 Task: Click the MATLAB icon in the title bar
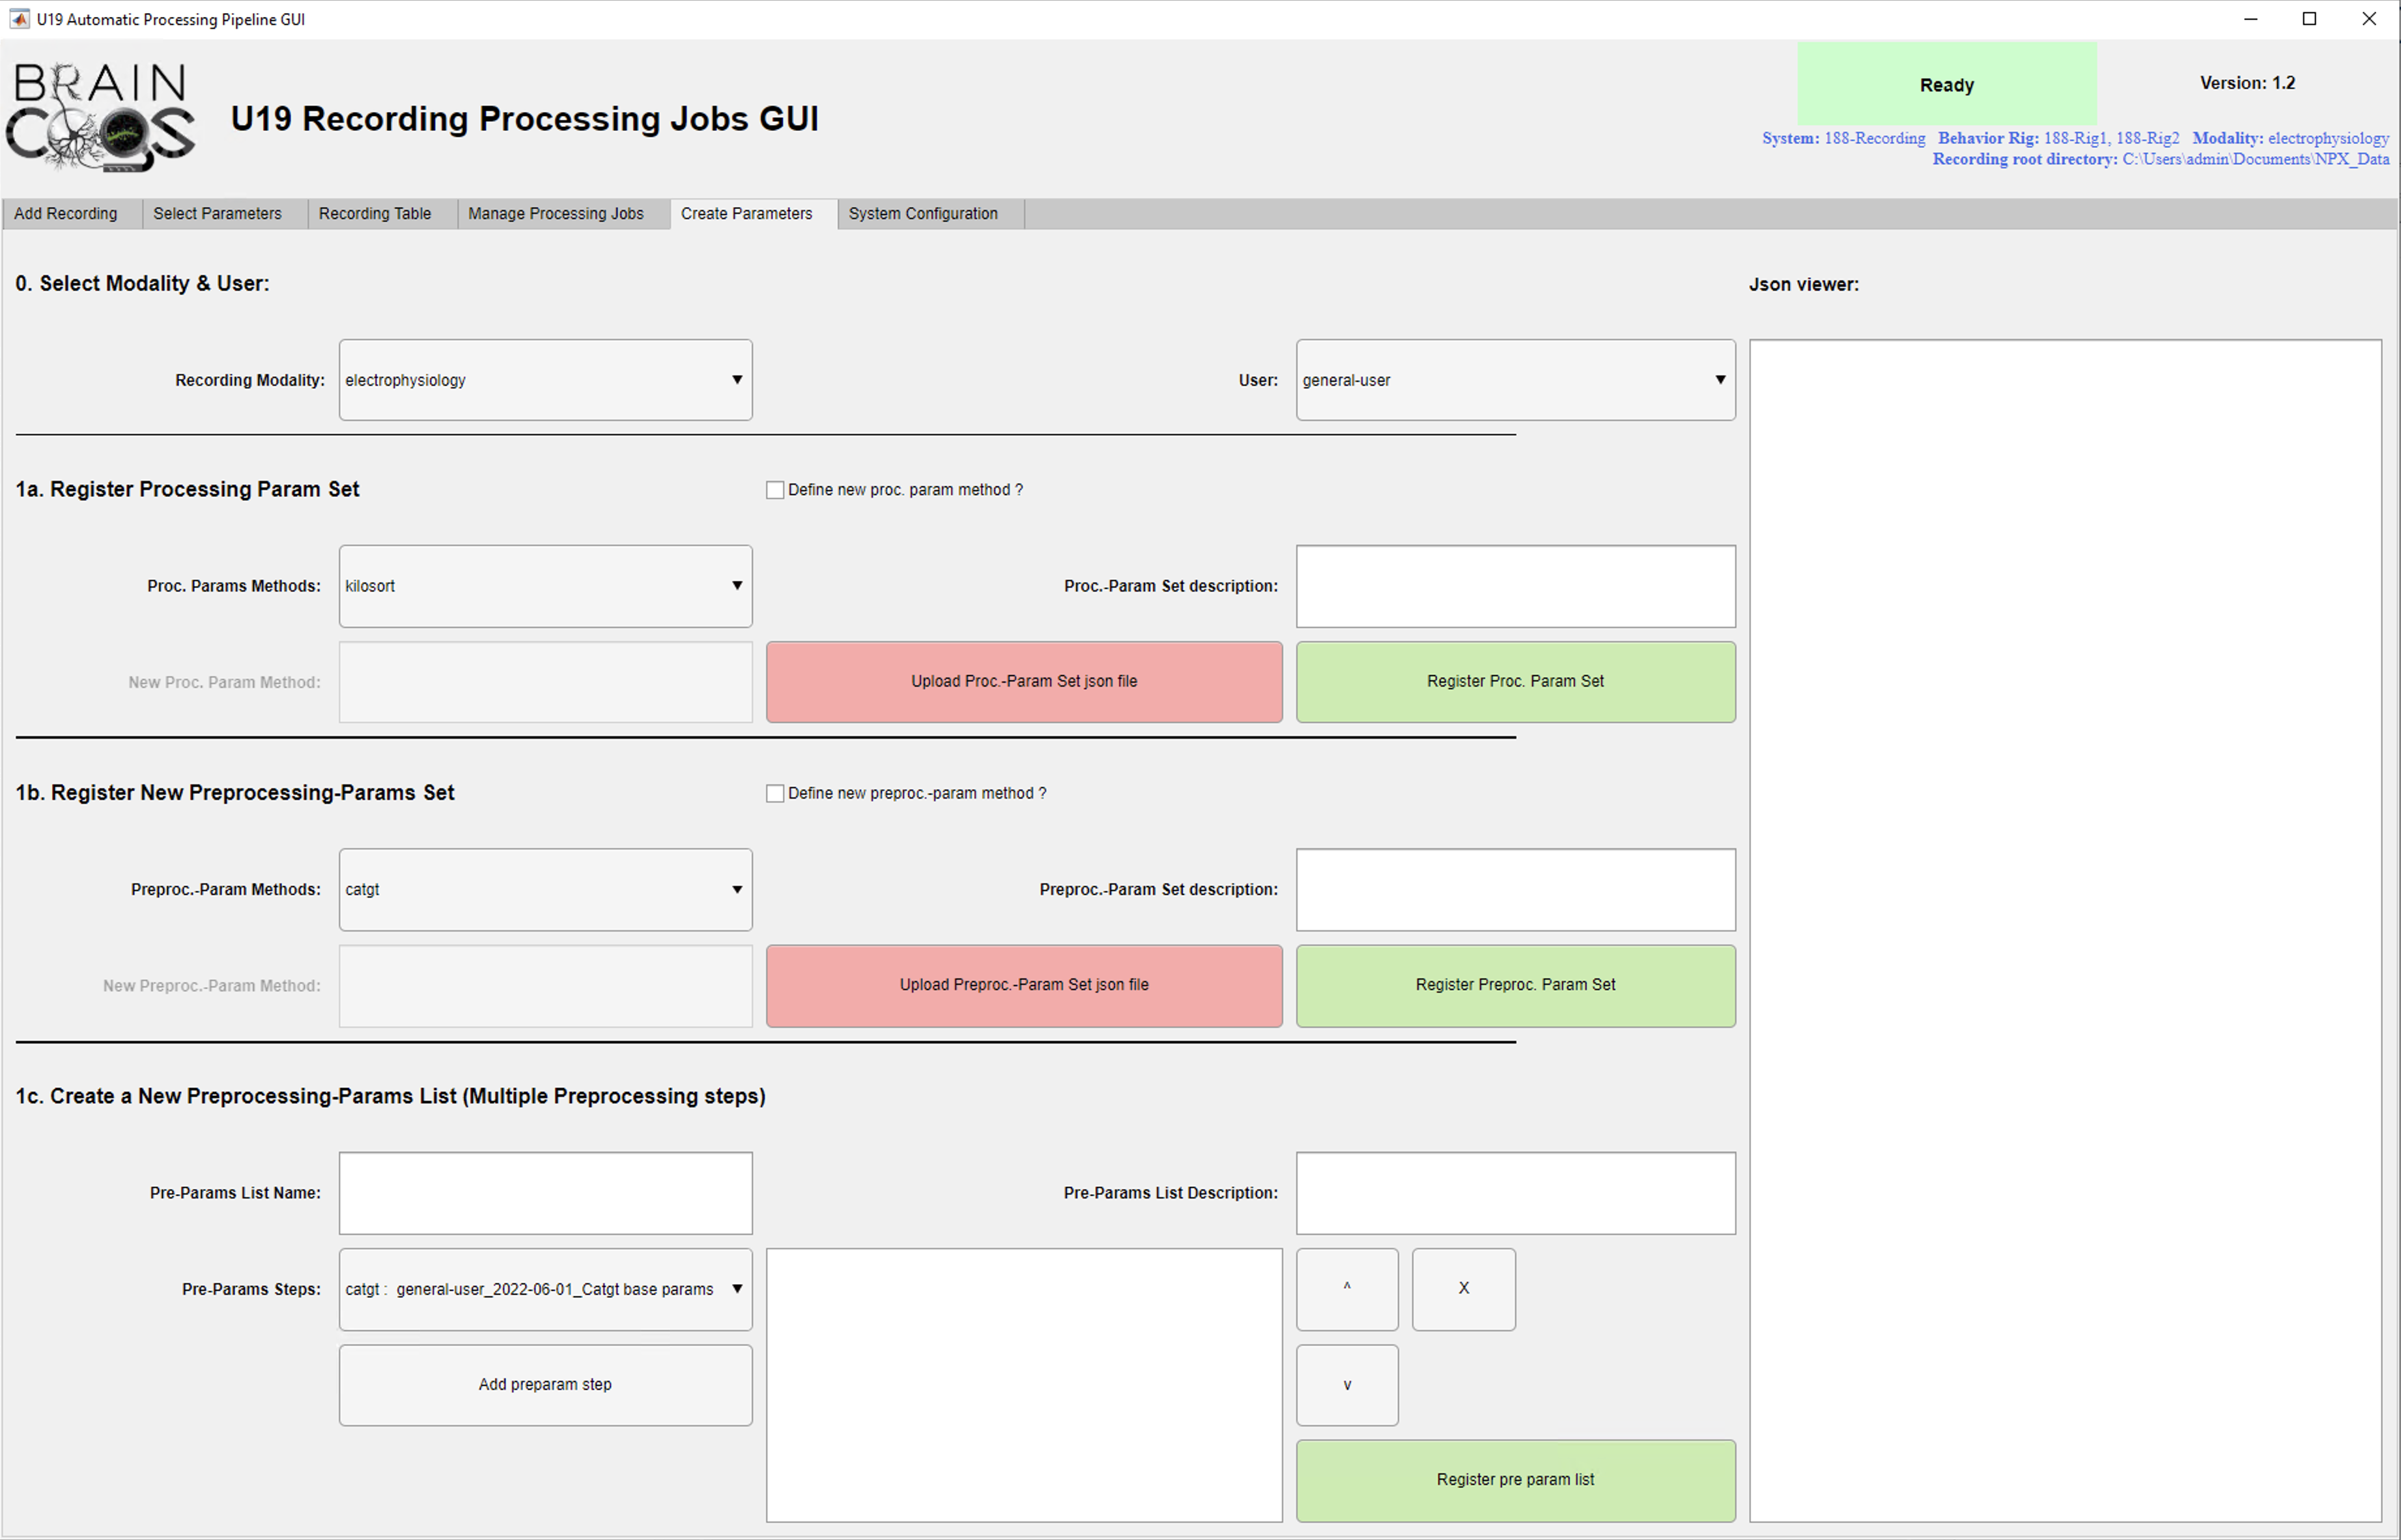[19, 19]
